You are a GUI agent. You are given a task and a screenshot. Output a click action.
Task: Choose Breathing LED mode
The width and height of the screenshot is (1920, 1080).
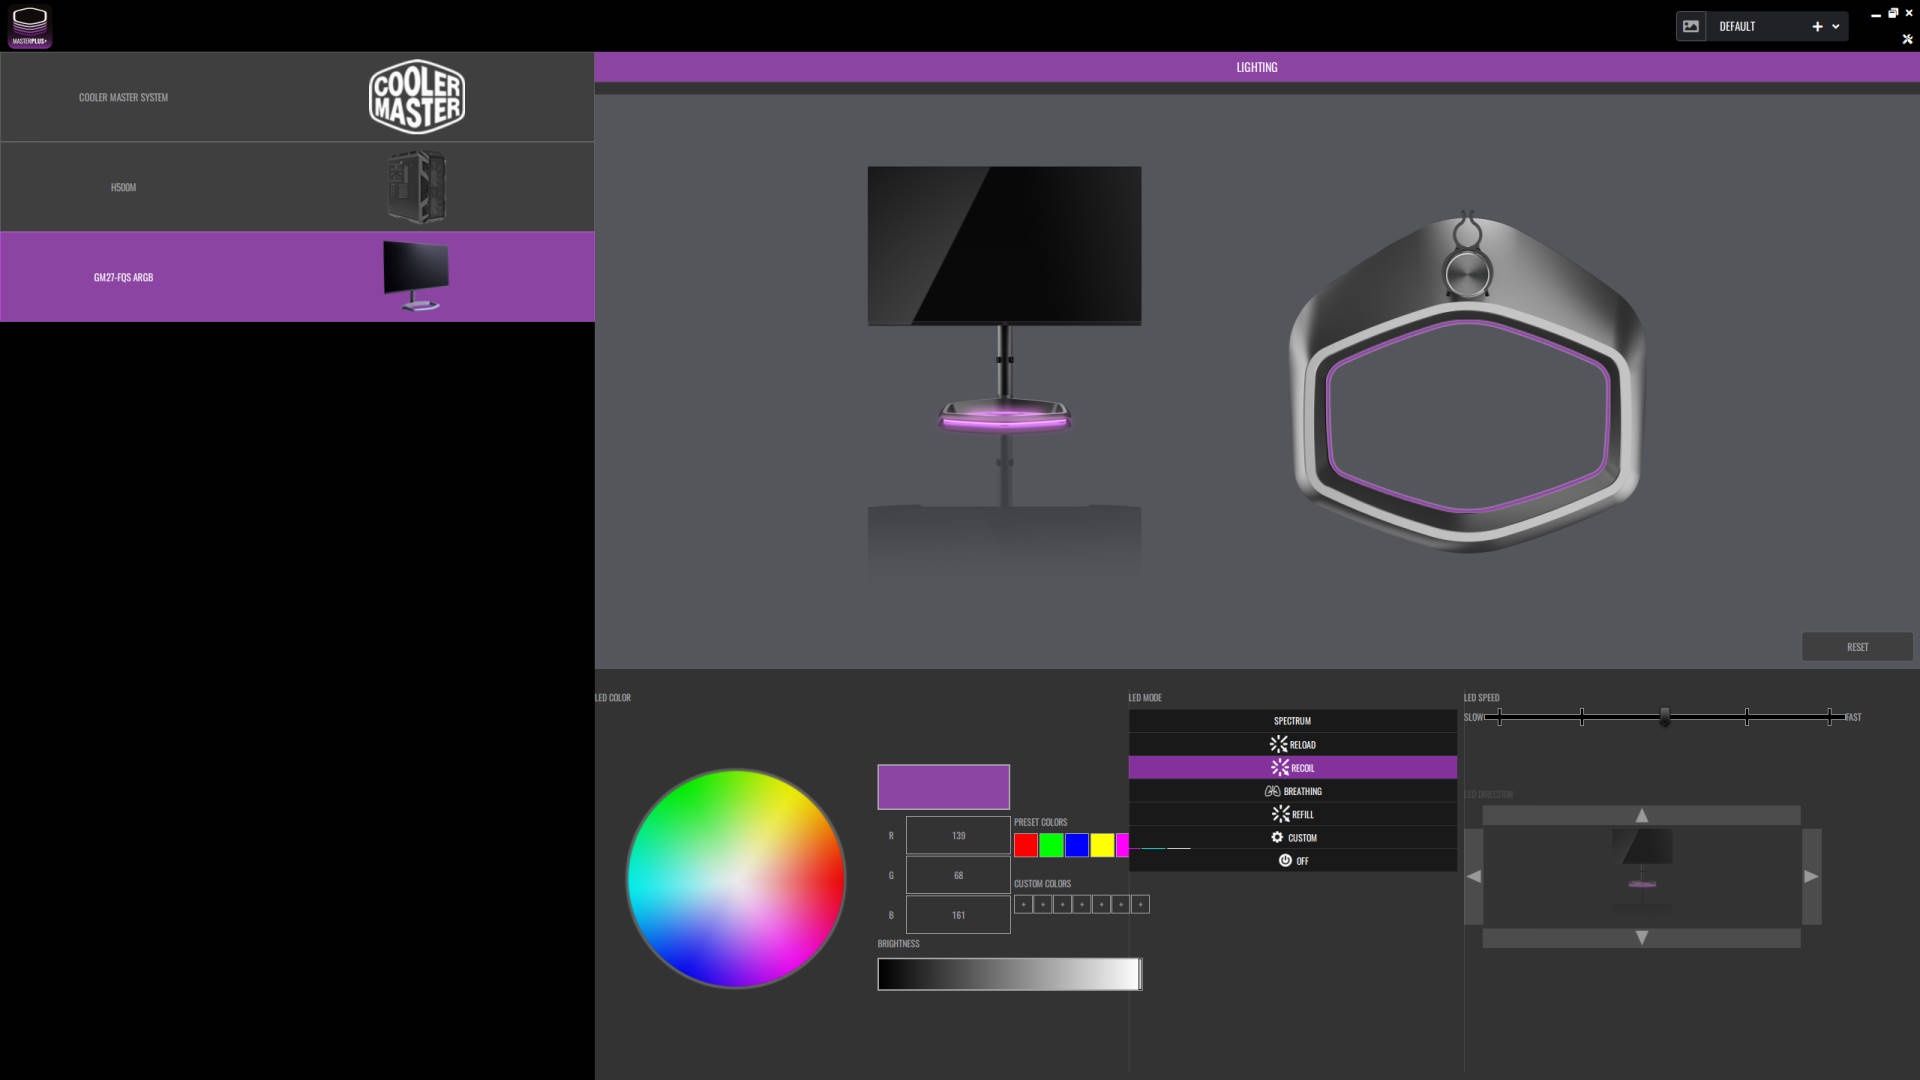click(1292, 791)
